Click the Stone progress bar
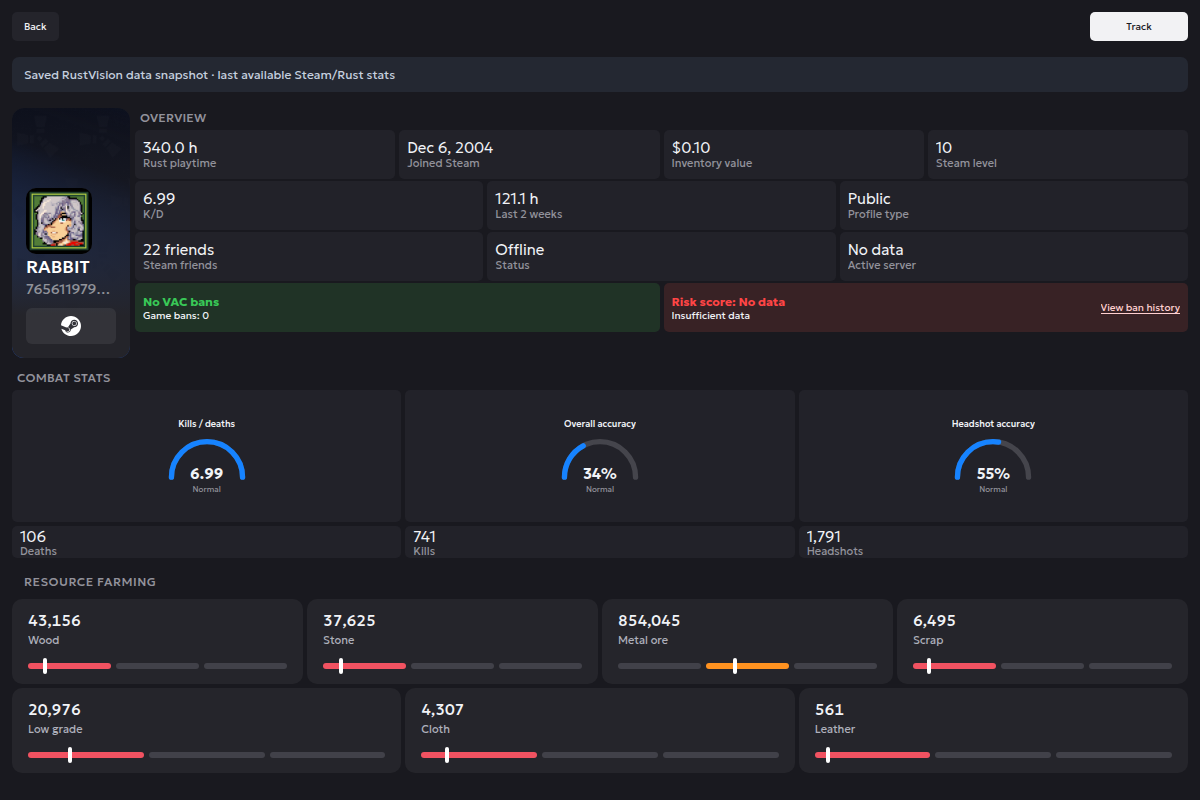 pos(452,666)
